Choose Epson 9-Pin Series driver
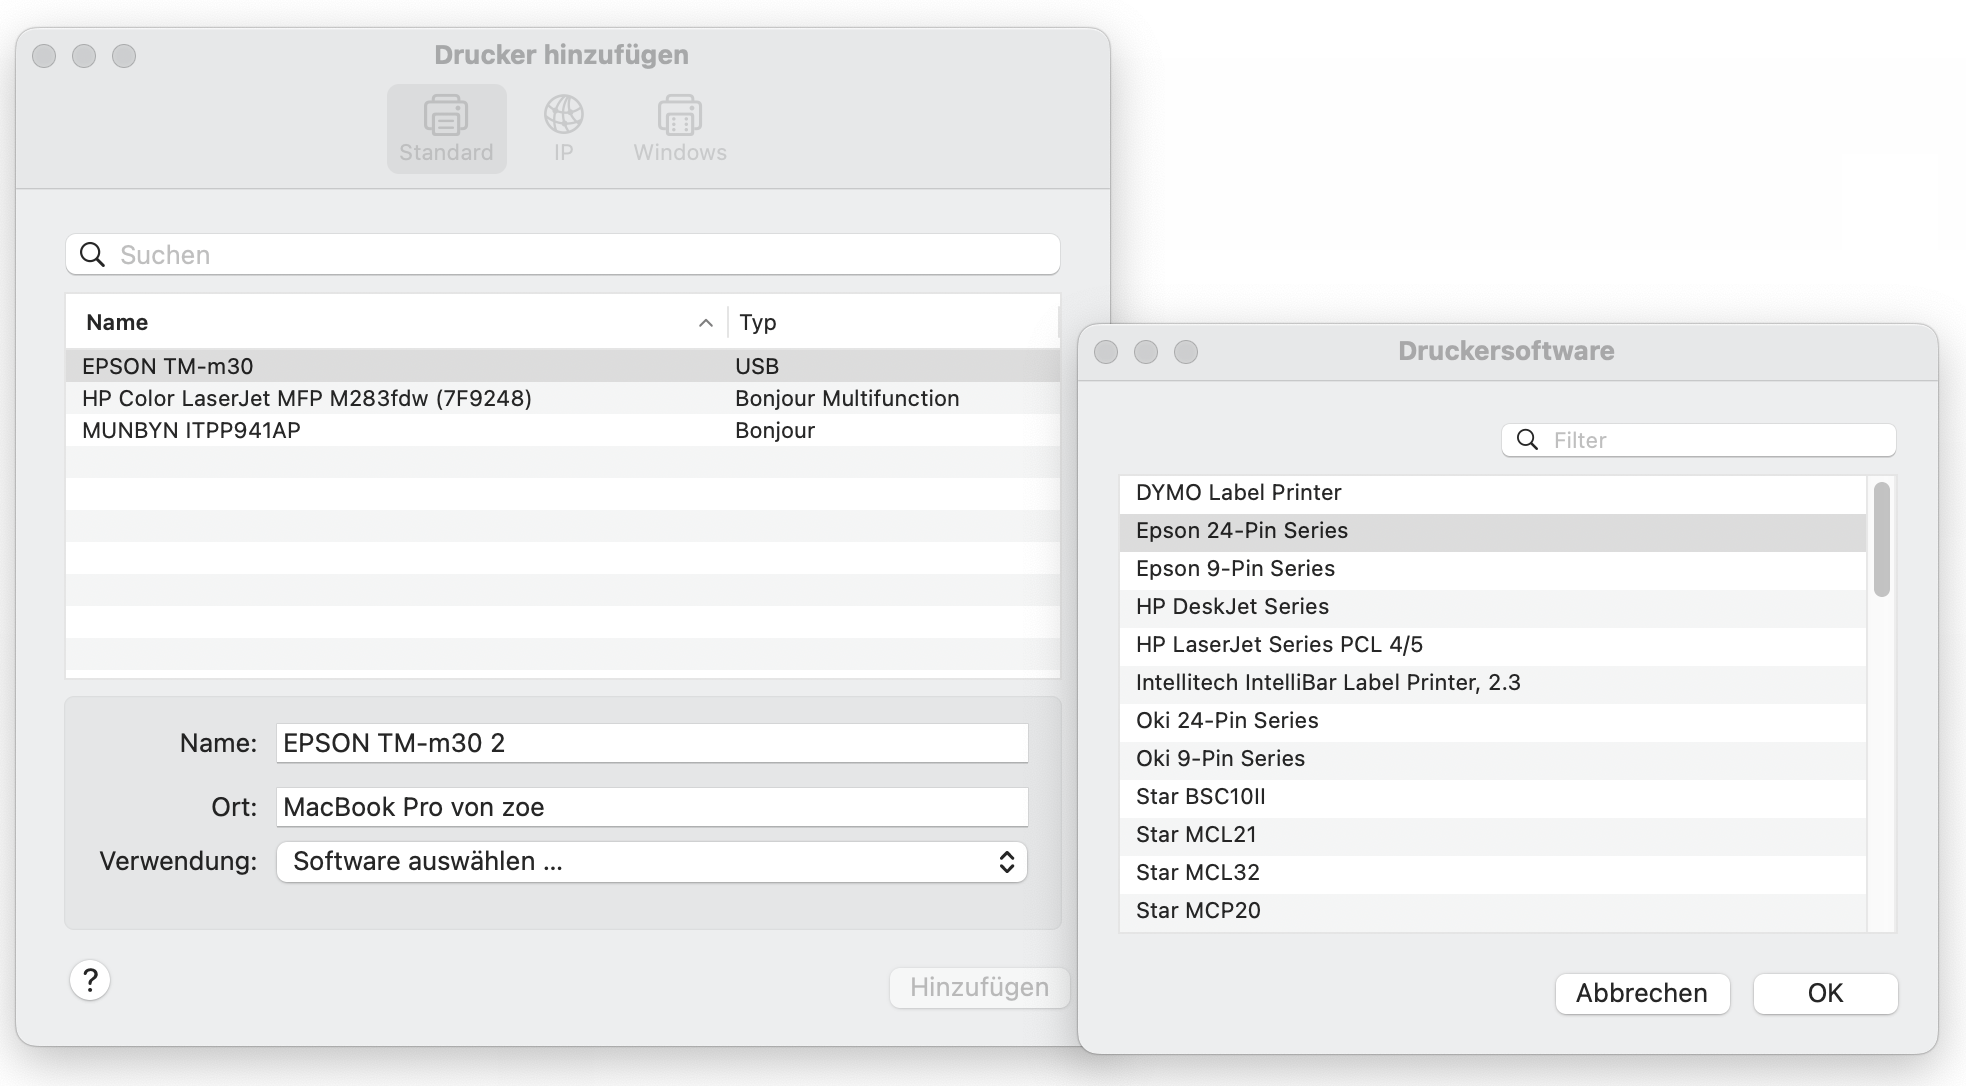Image resolution: width=1966 pixels, height=1086 pixels. coord(1235,568)
